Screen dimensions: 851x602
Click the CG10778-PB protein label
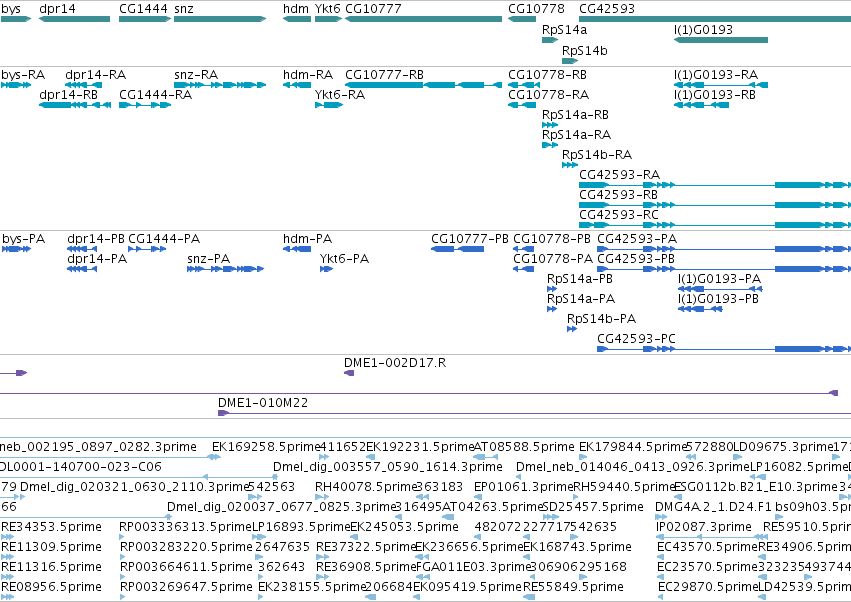[552, 239]
